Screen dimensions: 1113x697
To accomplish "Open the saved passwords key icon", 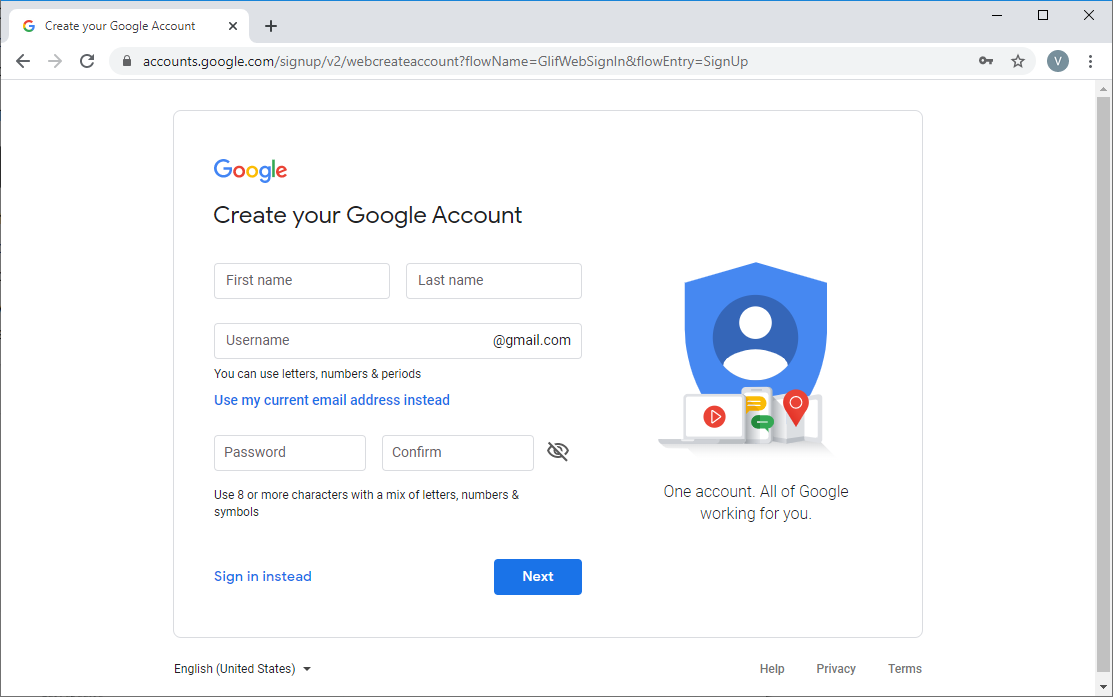I will pyautogui.click(x=985, y=61).
